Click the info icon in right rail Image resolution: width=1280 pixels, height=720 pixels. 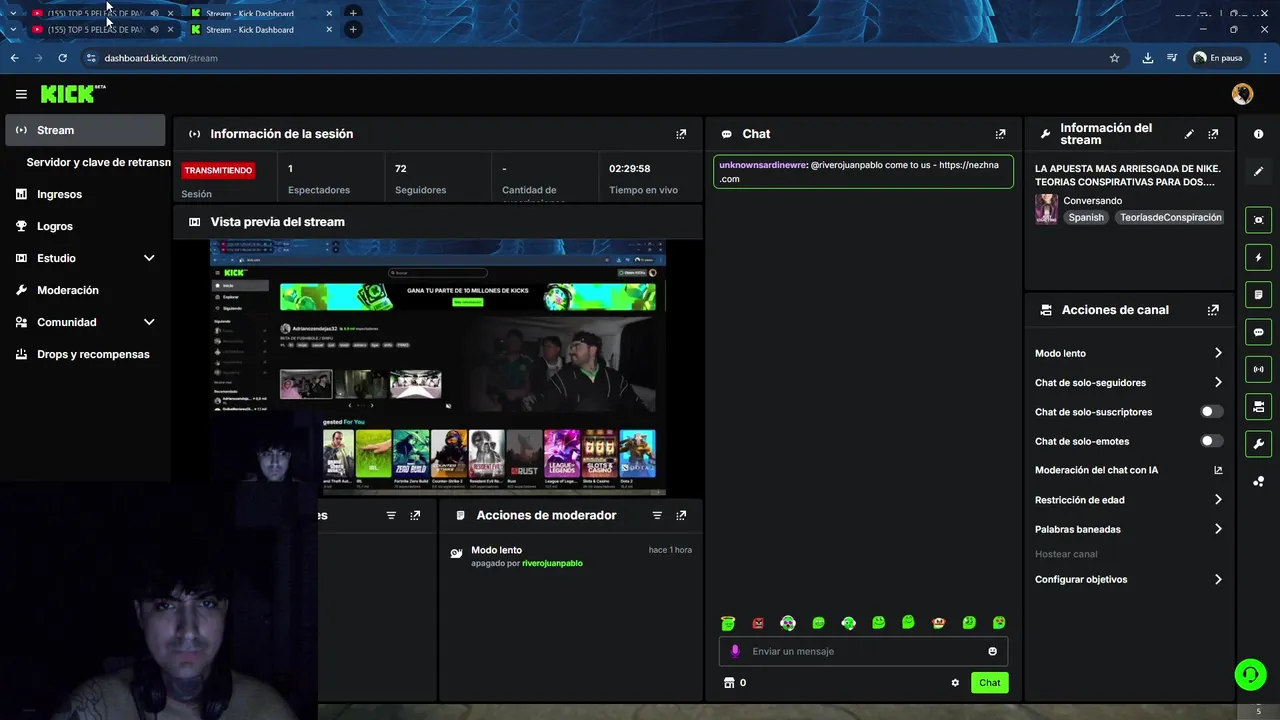point(1259,134)
